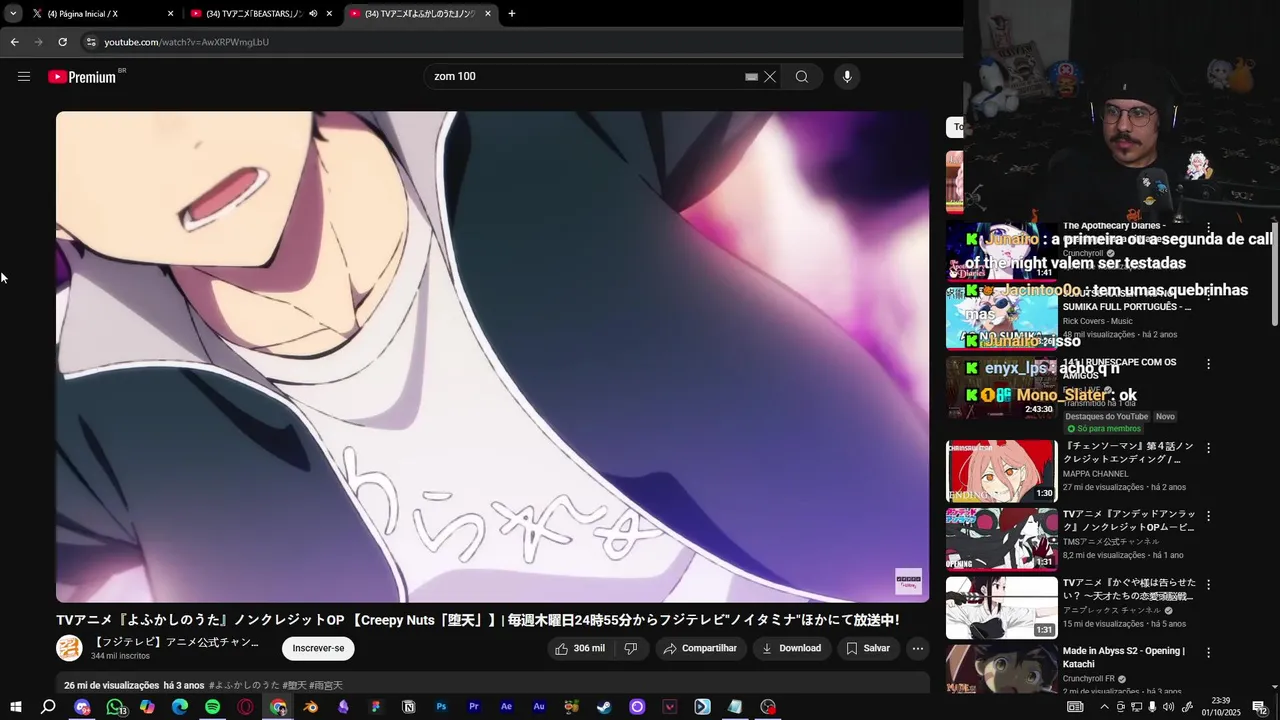1280x720 pixels.
Task: Open the more actions ellipsis below the video
Action: click(x=918, y=648)
